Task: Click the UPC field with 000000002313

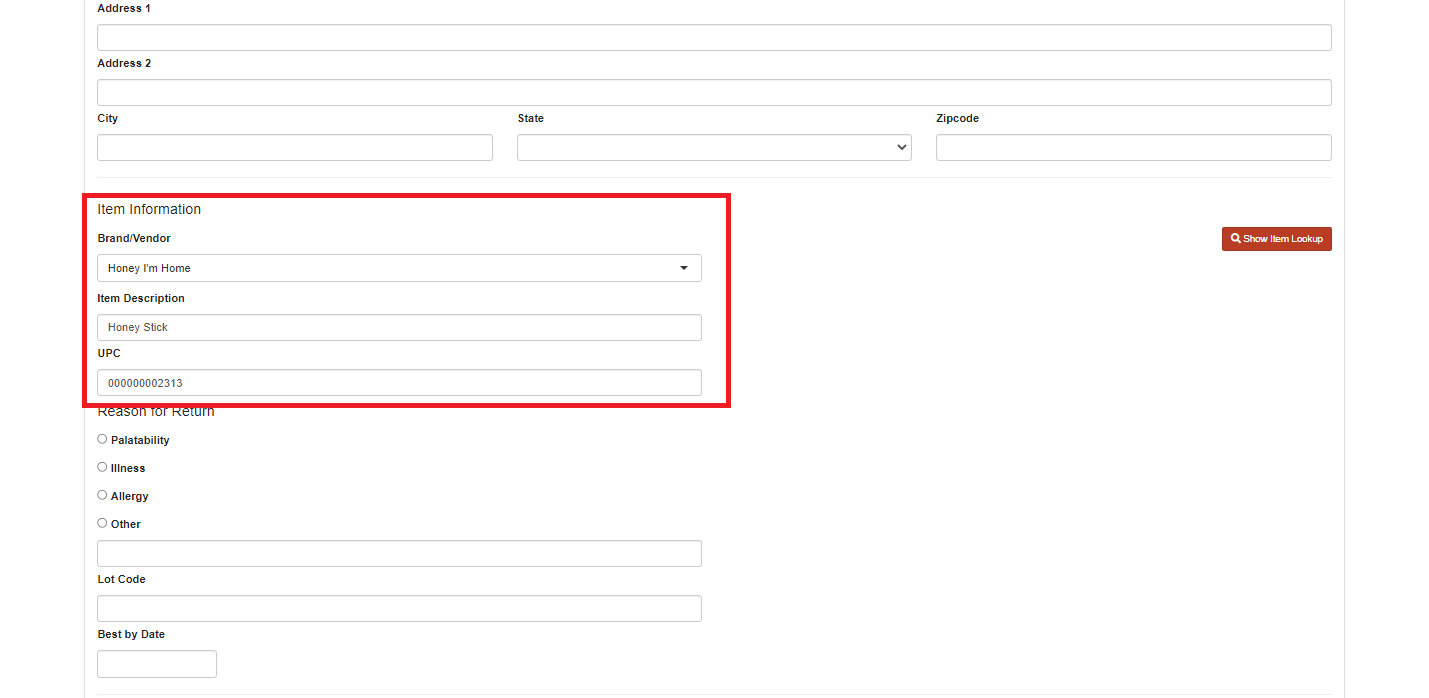Action: coord(399,383)
